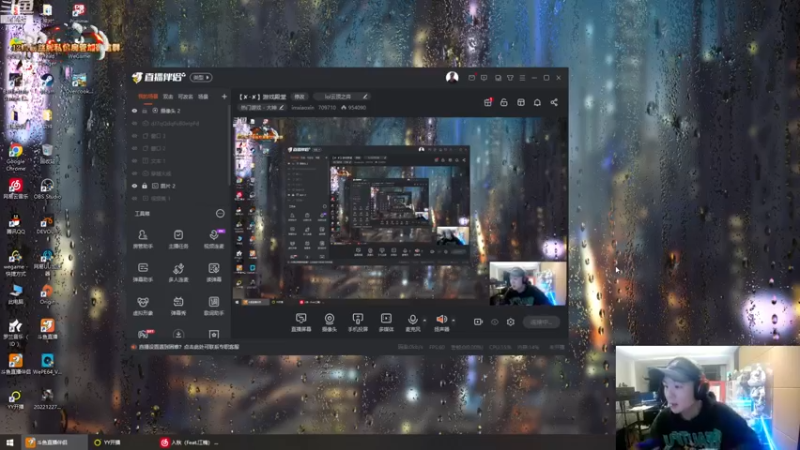800x450 pixels.
Task: Add a 摄像头 camera source
Action: click(330, 322)
